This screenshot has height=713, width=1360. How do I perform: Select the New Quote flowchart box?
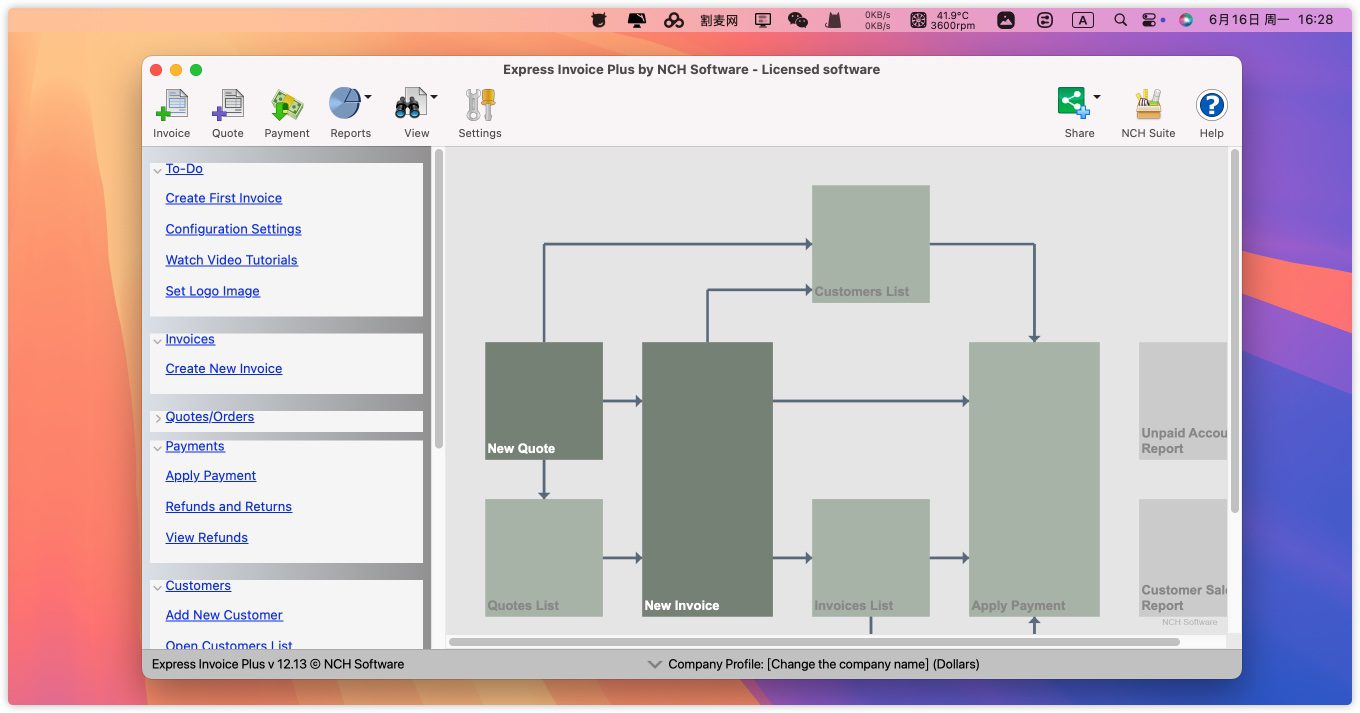[x=543, y=401]
